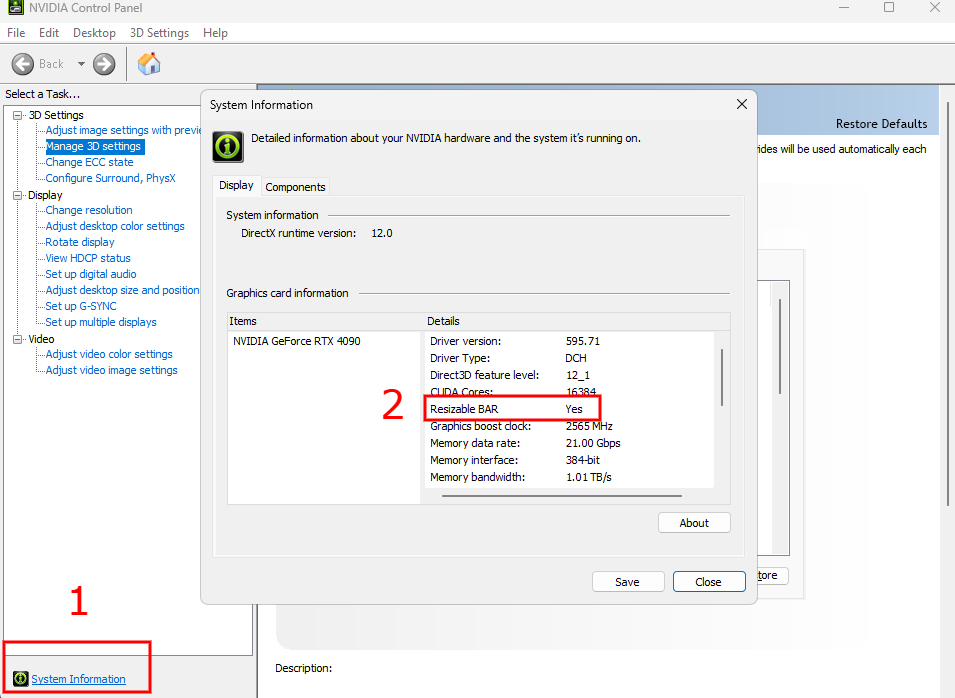This screenshot has height=698, width=955.
Task: Select Adjust video image settings
Action: point(111,370)
